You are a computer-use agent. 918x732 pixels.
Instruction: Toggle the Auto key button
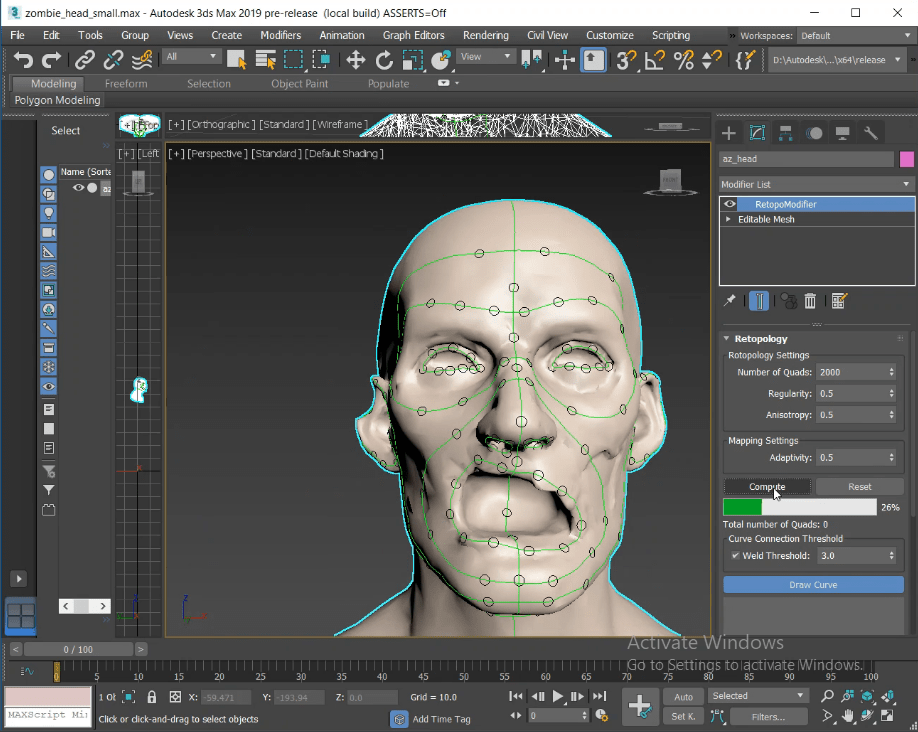point(684,696)
